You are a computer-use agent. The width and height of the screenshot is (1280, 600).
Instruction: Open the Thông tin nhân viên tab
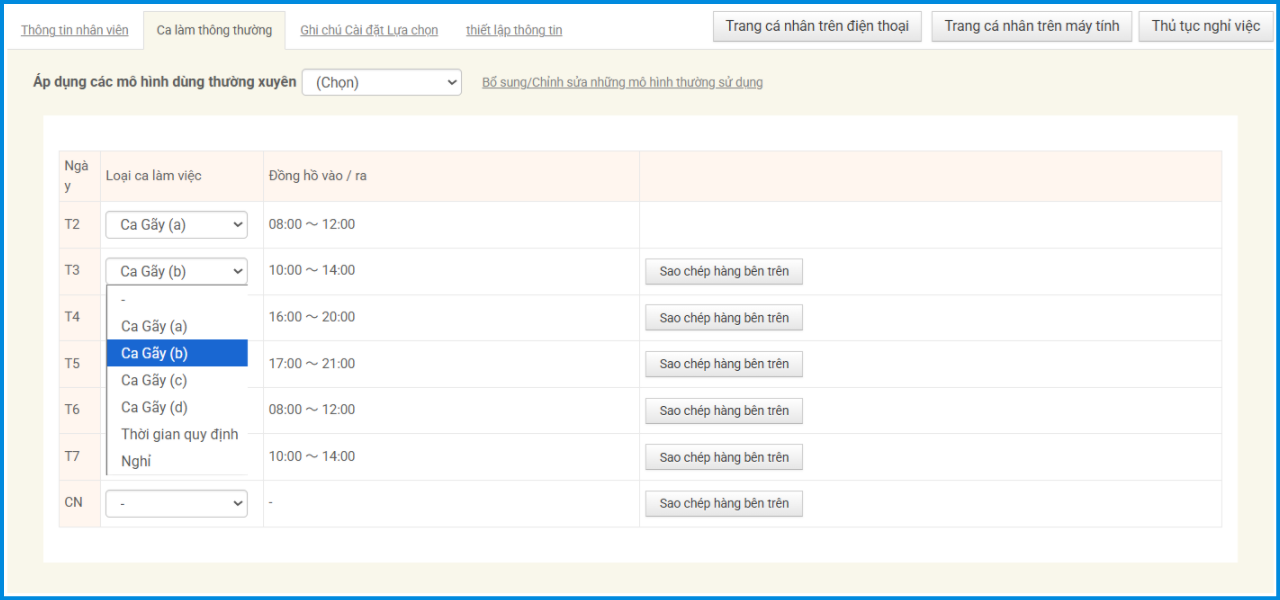[75, 30]
